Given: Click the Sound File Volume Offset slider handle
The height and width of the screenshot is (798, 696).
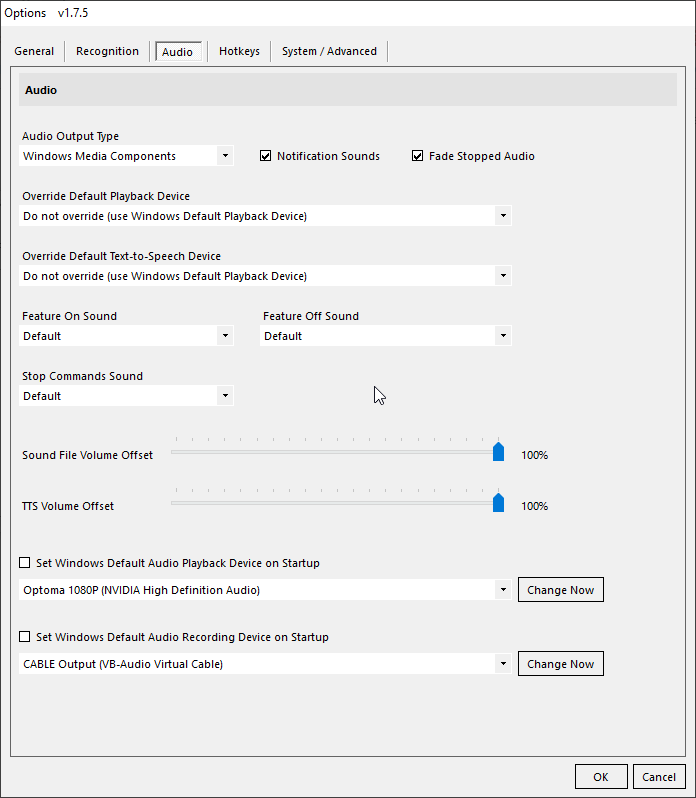Looking at the screenshot, I should [498, 452].
